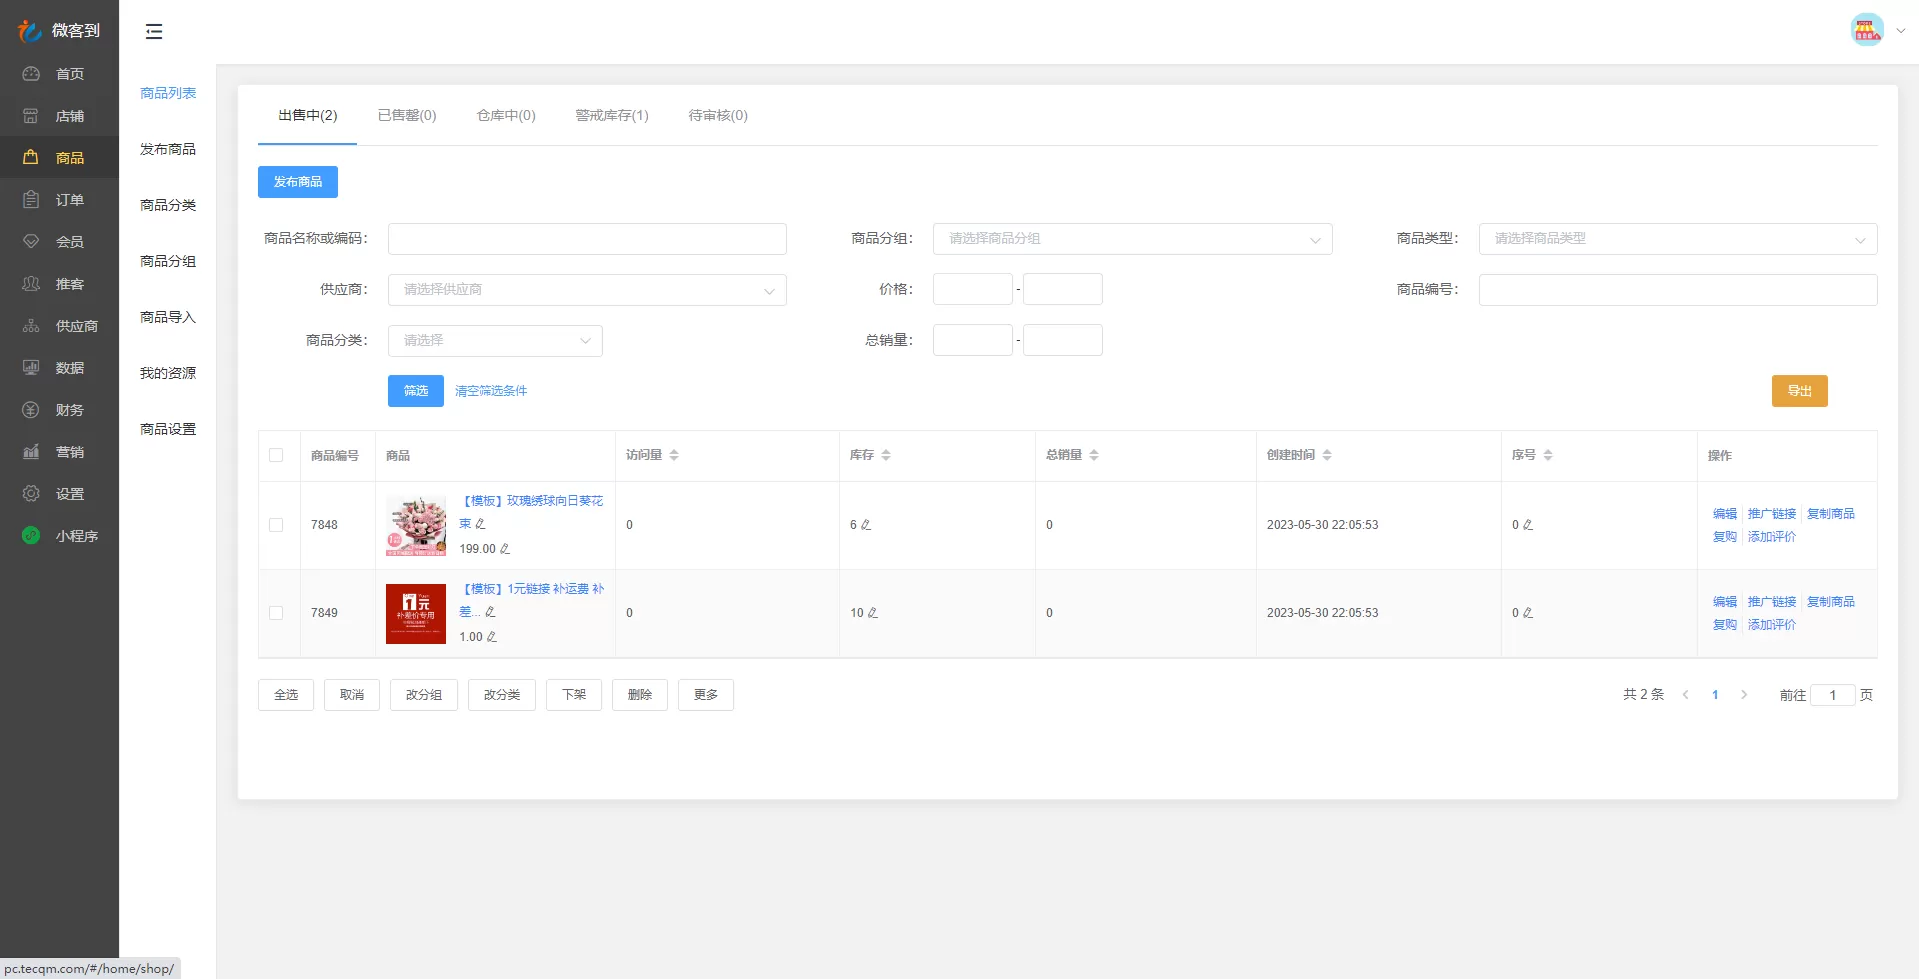The width and height of the screenshot is (1919, 979).
Task: Check the box for product 7848
Action: 276,525
